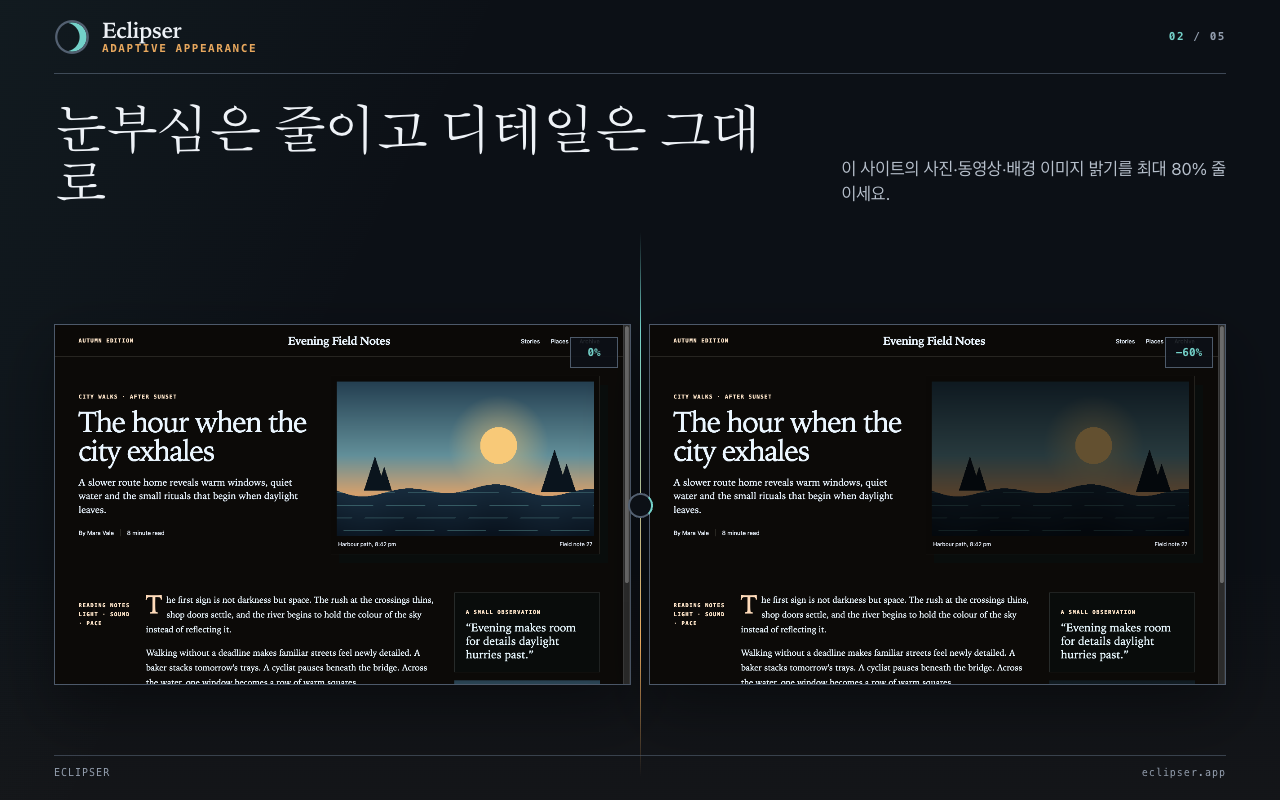This screenshot has width=1280, height=800.
Task: Click the dimmed sunset image in right preview
Action: click(x=1060, y=458)
